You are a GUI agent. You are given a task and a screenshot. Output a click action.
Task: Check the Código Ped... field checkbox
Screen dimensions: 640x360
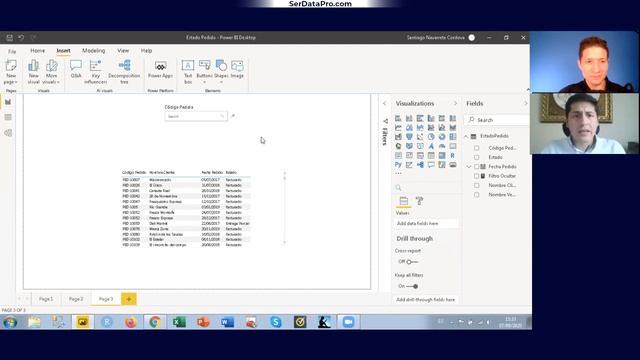(x=476, y=148)
